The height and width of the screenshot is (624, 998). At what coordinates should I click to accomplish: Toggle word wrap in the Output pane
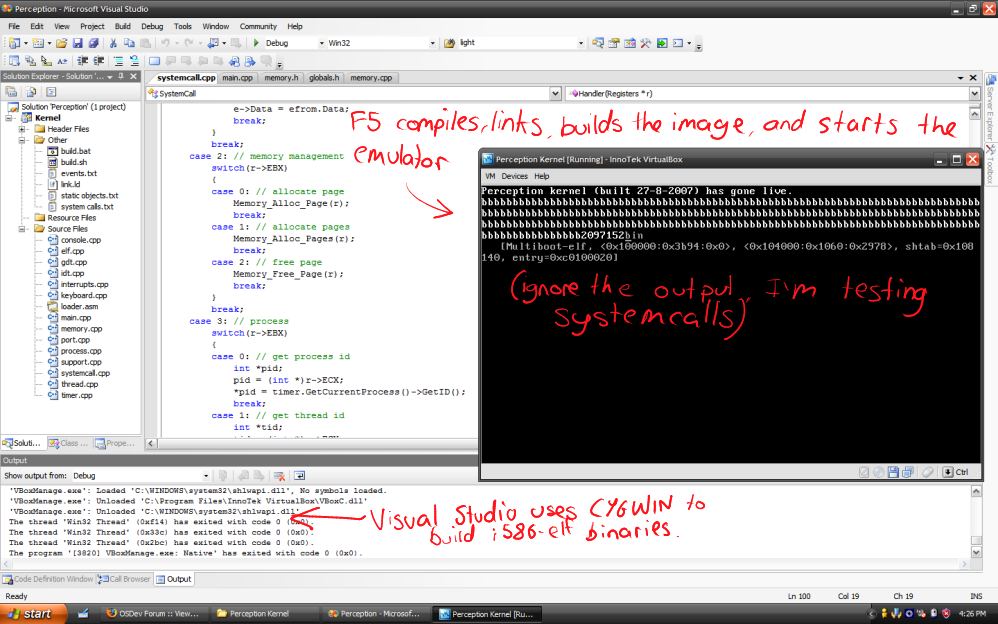tap(299, 476)
